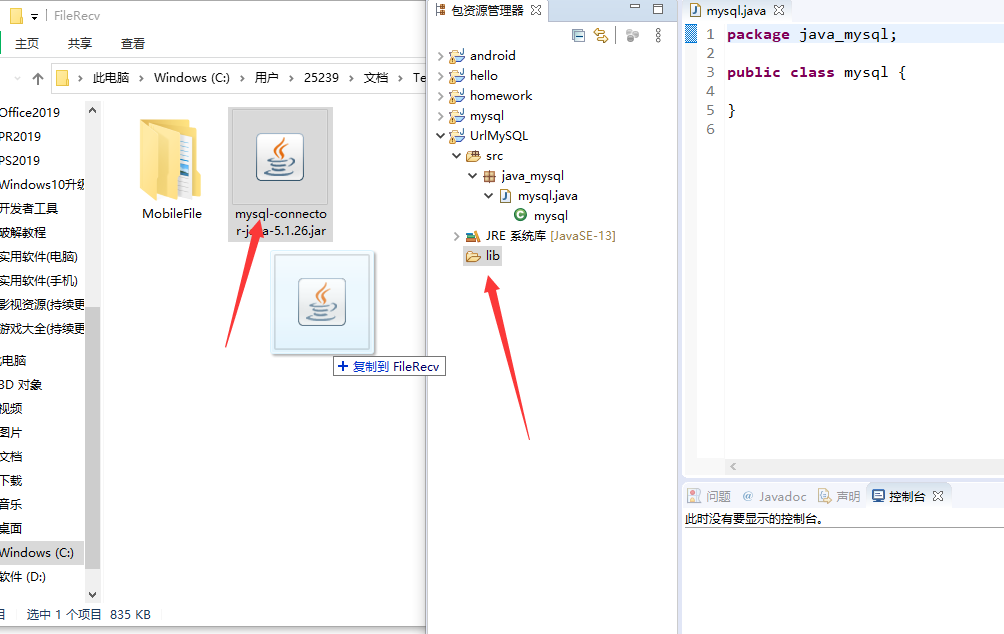Click the lib folder icon under UrlMySQL

(473, 255)
